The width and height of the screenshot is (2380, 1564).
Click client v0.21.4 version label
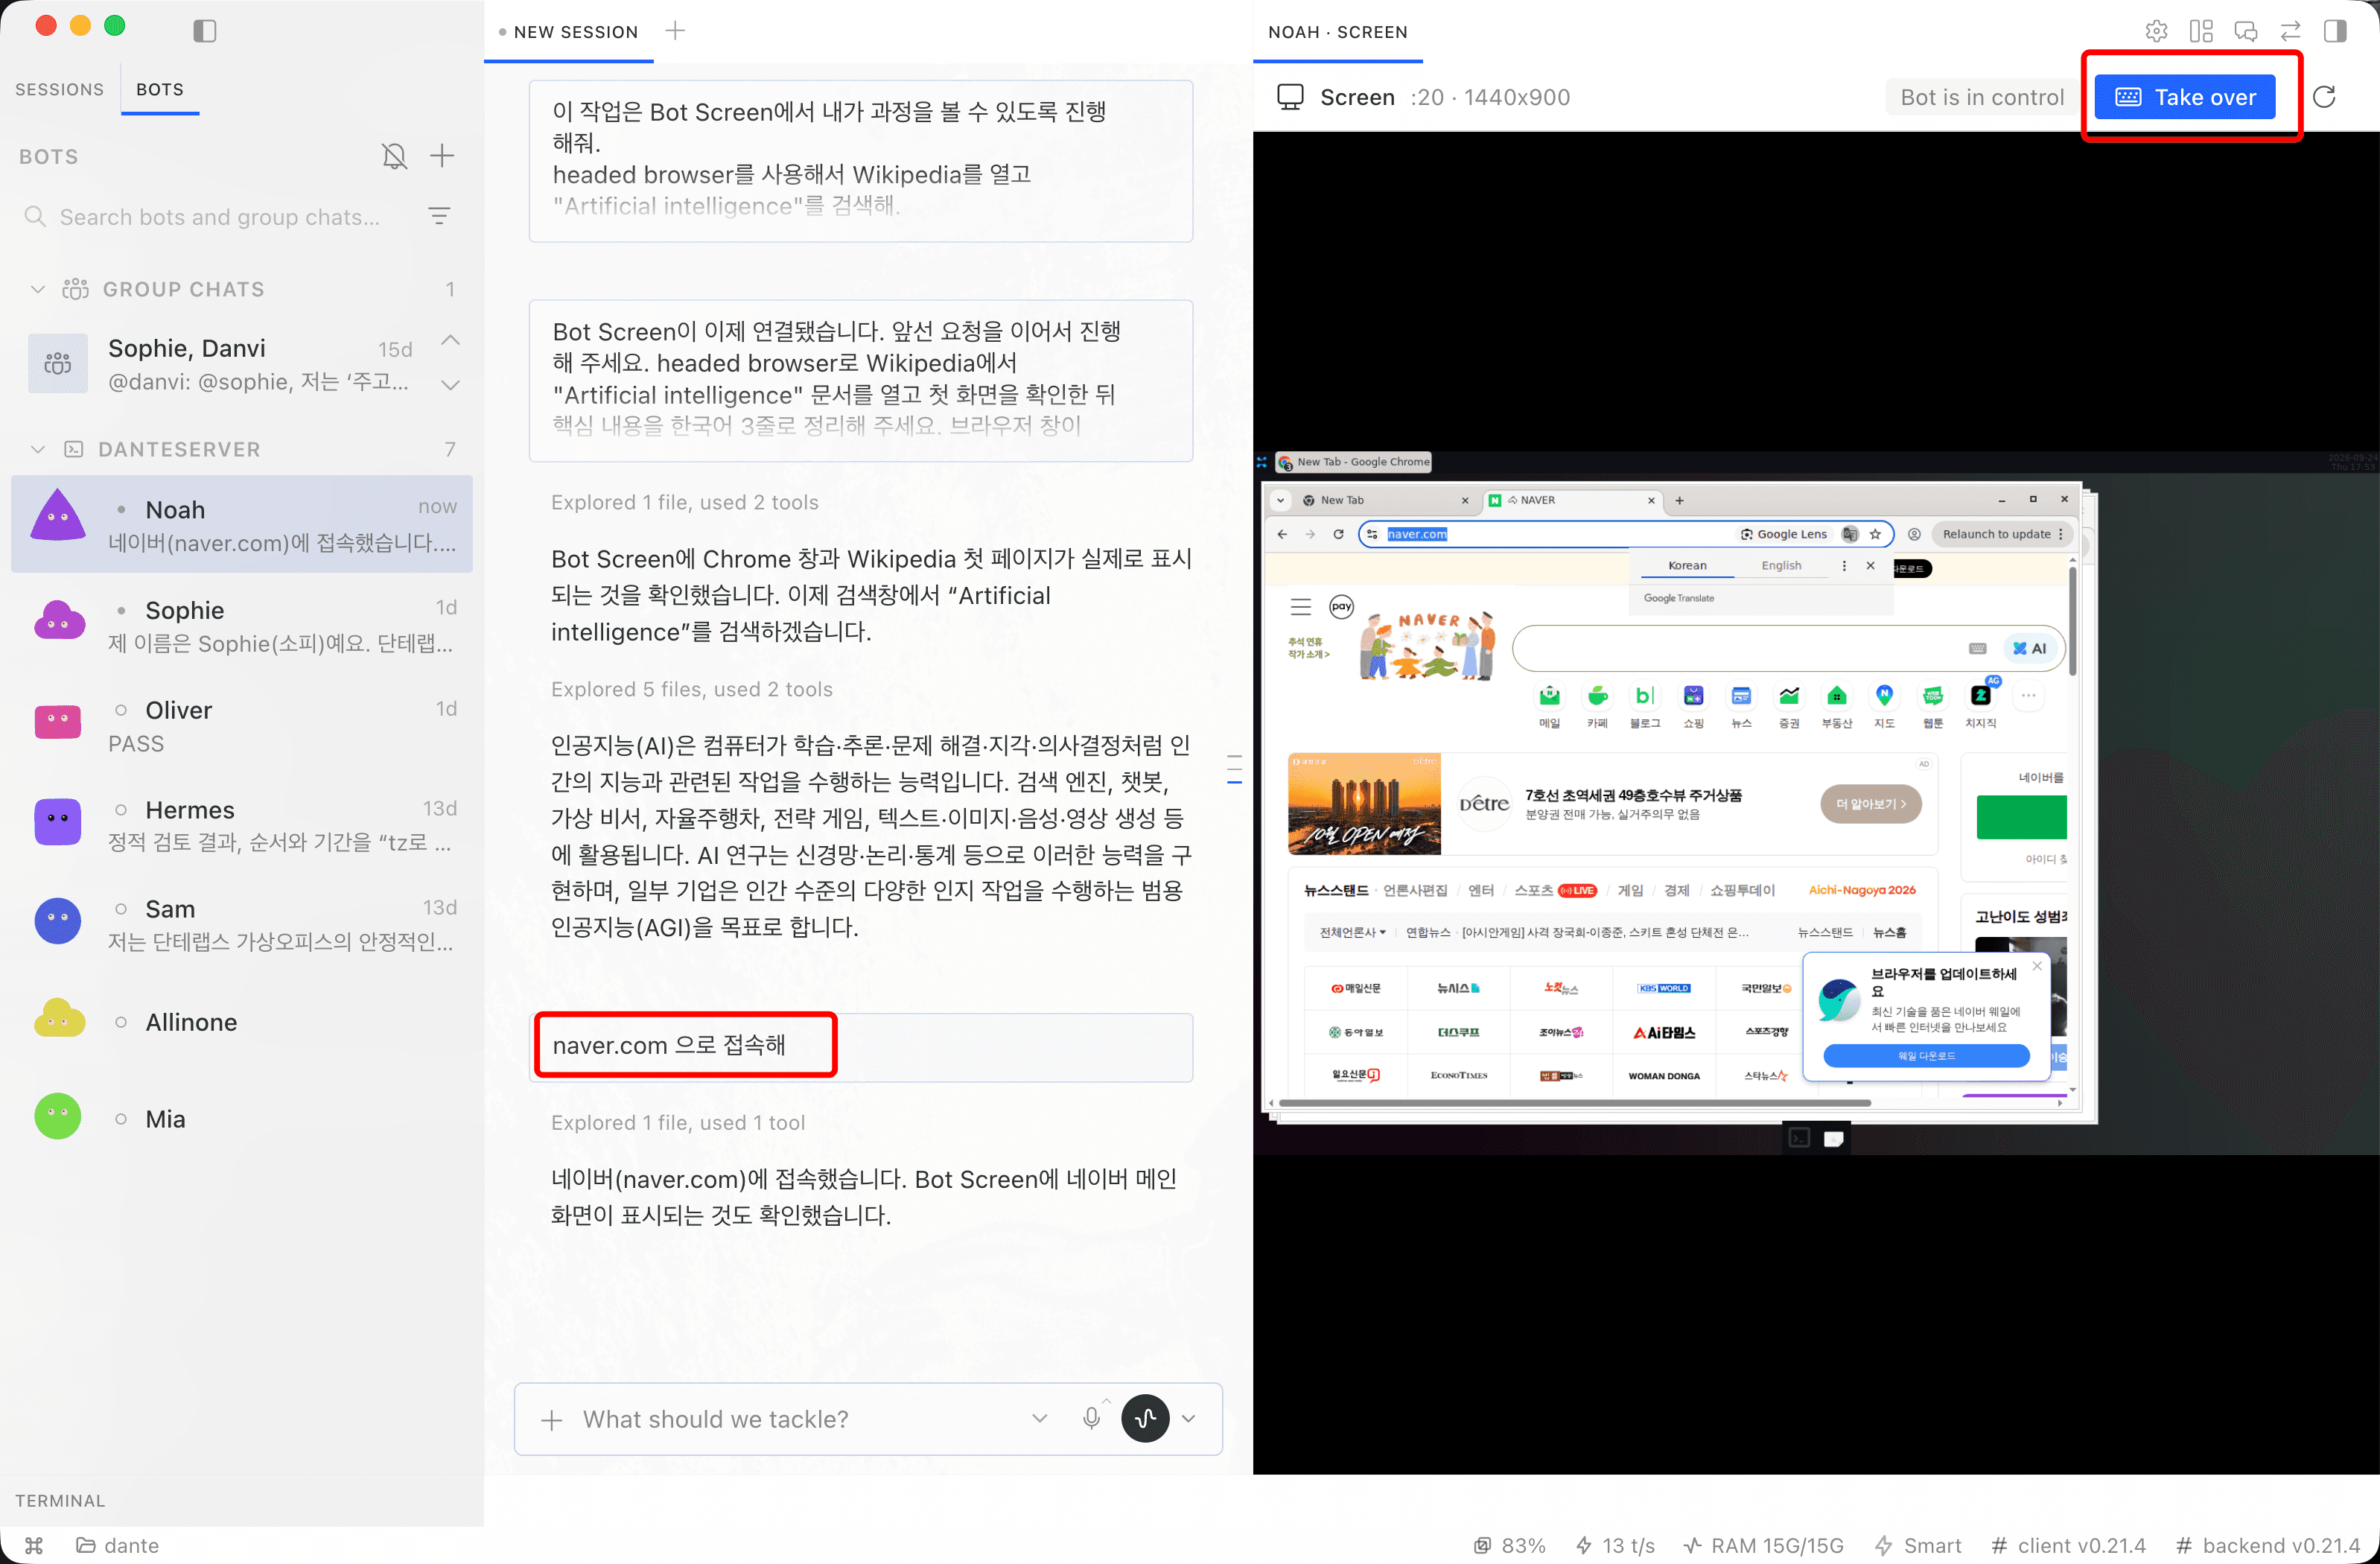coord(2068,1545)
